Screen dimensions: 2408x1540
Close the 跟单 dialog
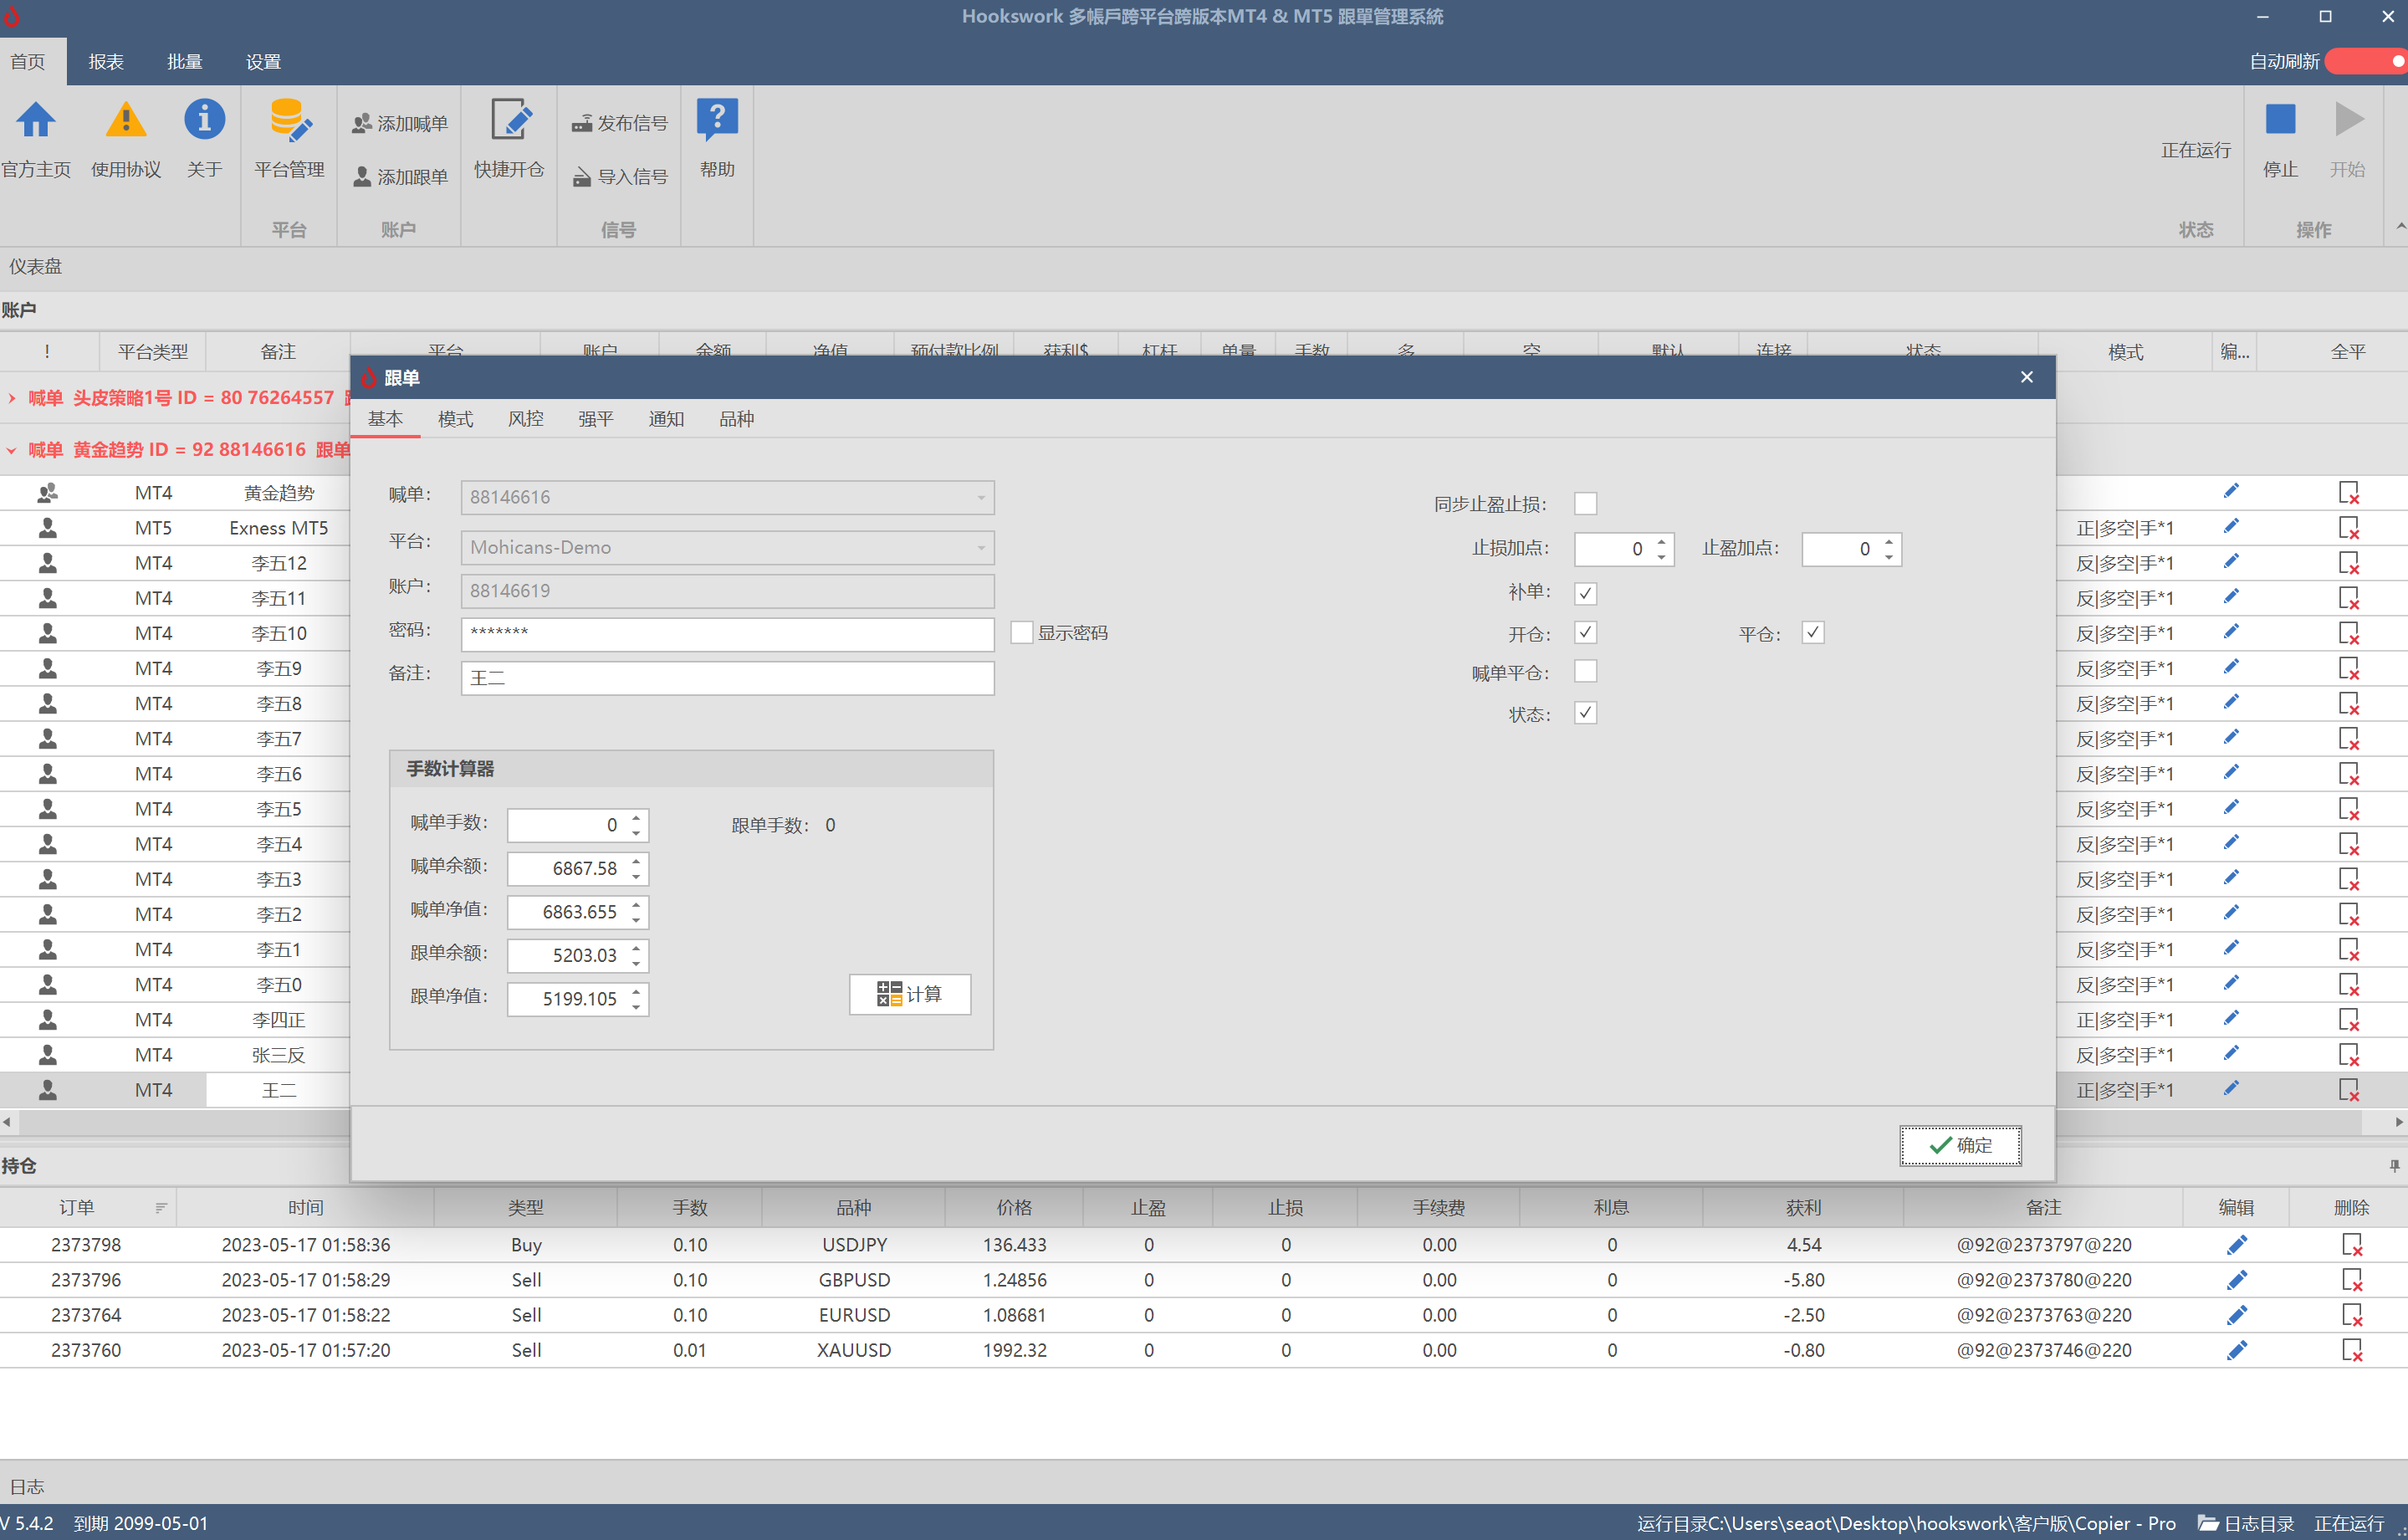click(2026, 377)
